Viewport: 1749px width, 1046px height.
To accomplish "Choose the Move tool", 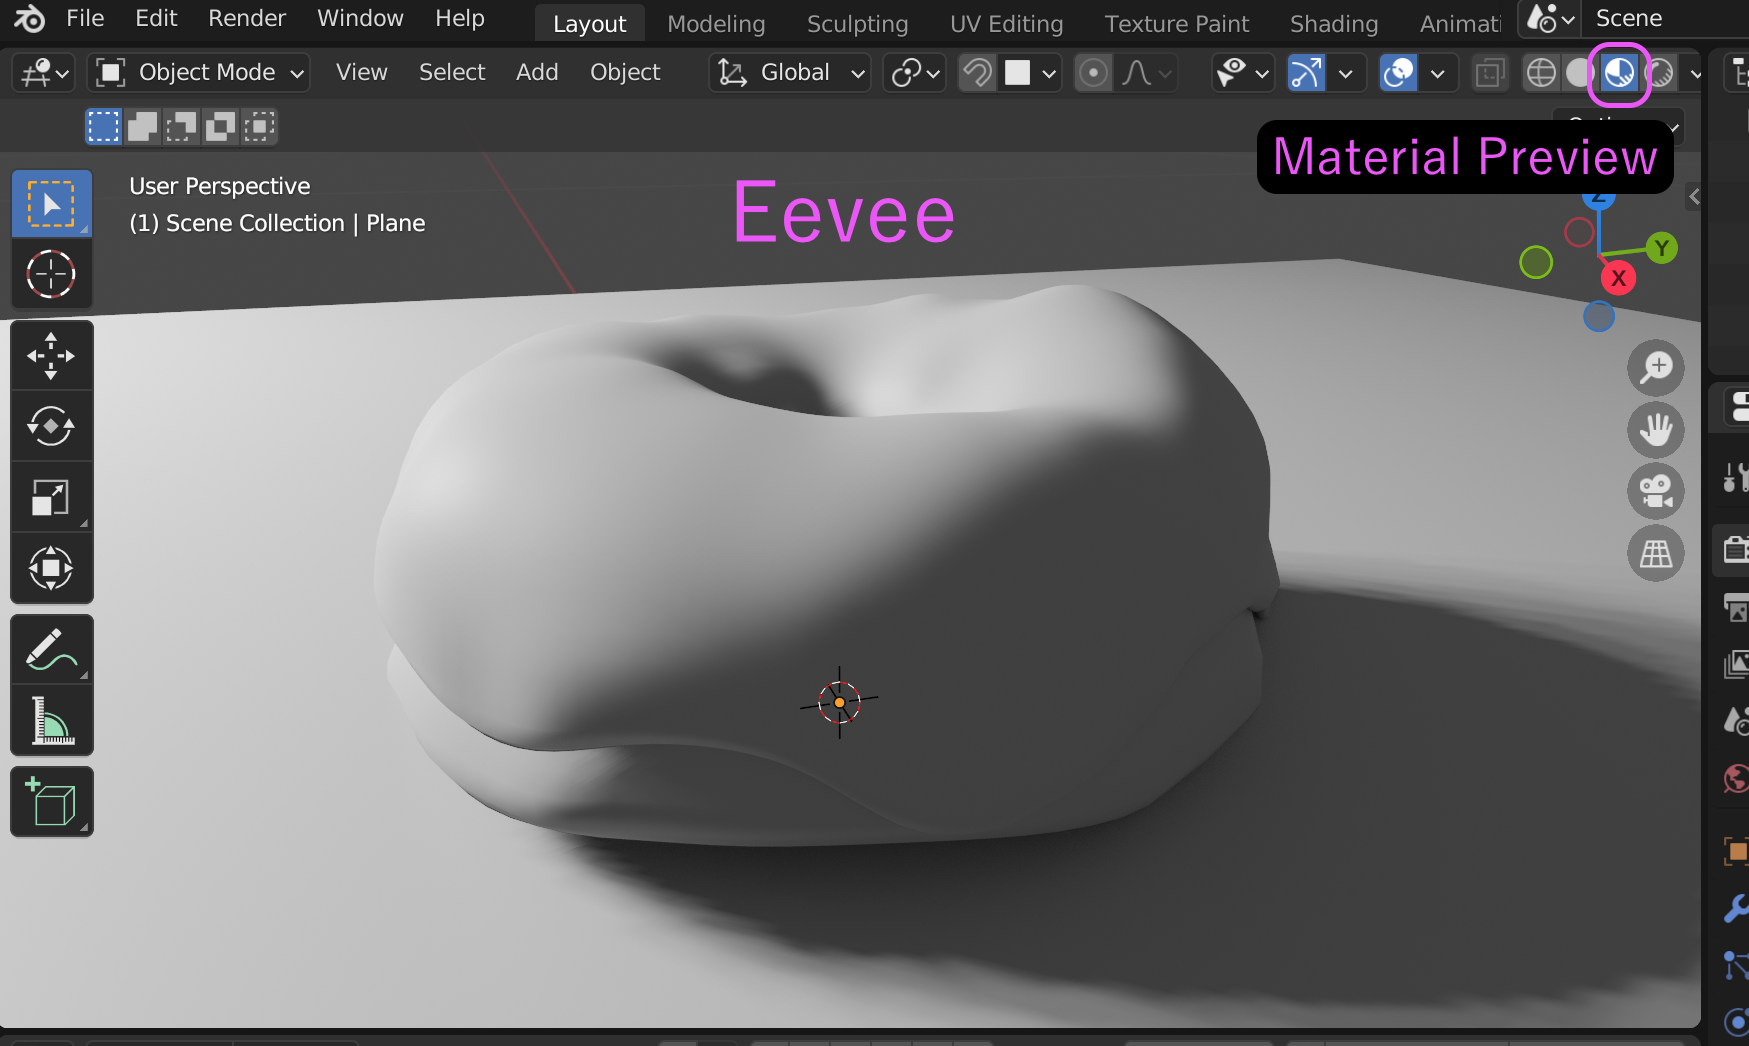I will pos(51,355).
